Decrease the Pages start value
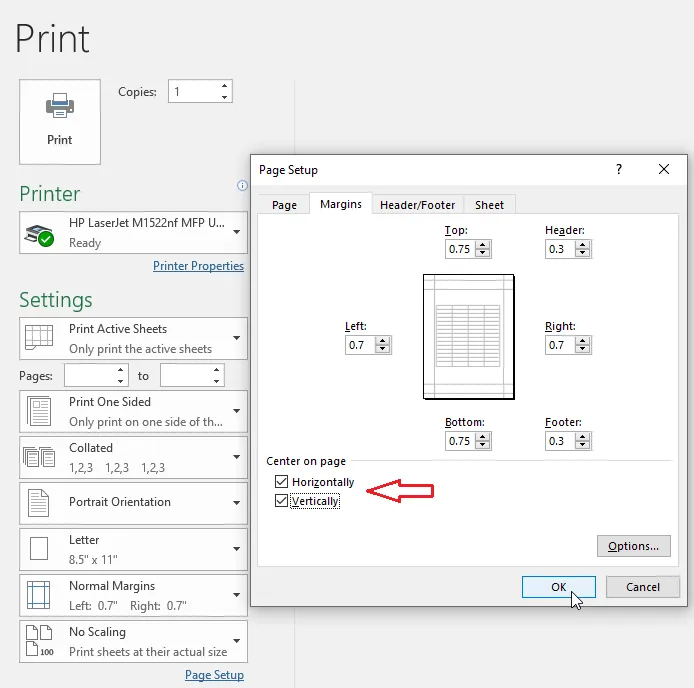Viewport: 694px width, 688px height. [x=120, y=381]
